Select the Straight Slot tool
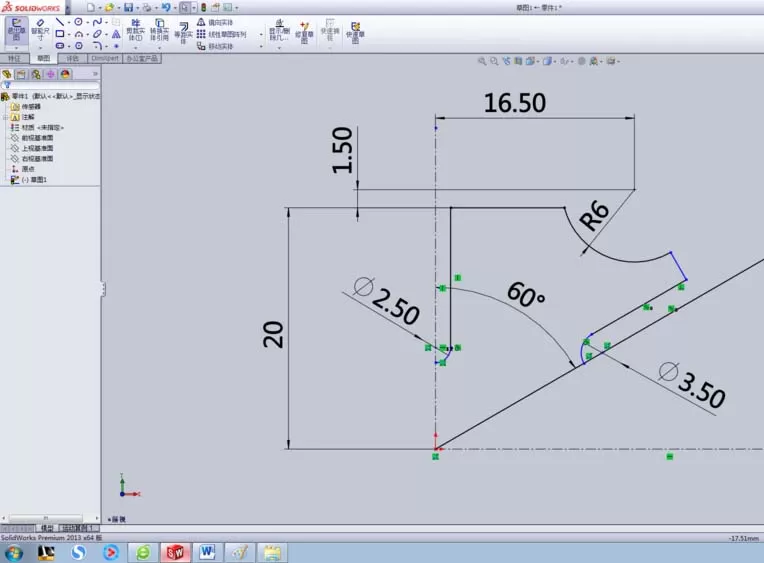 click(59, 46)
